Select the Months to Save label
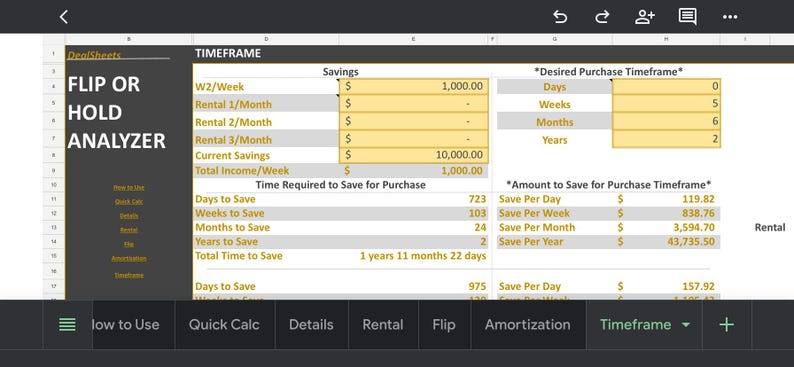794x367 pixels. [233, 227]
